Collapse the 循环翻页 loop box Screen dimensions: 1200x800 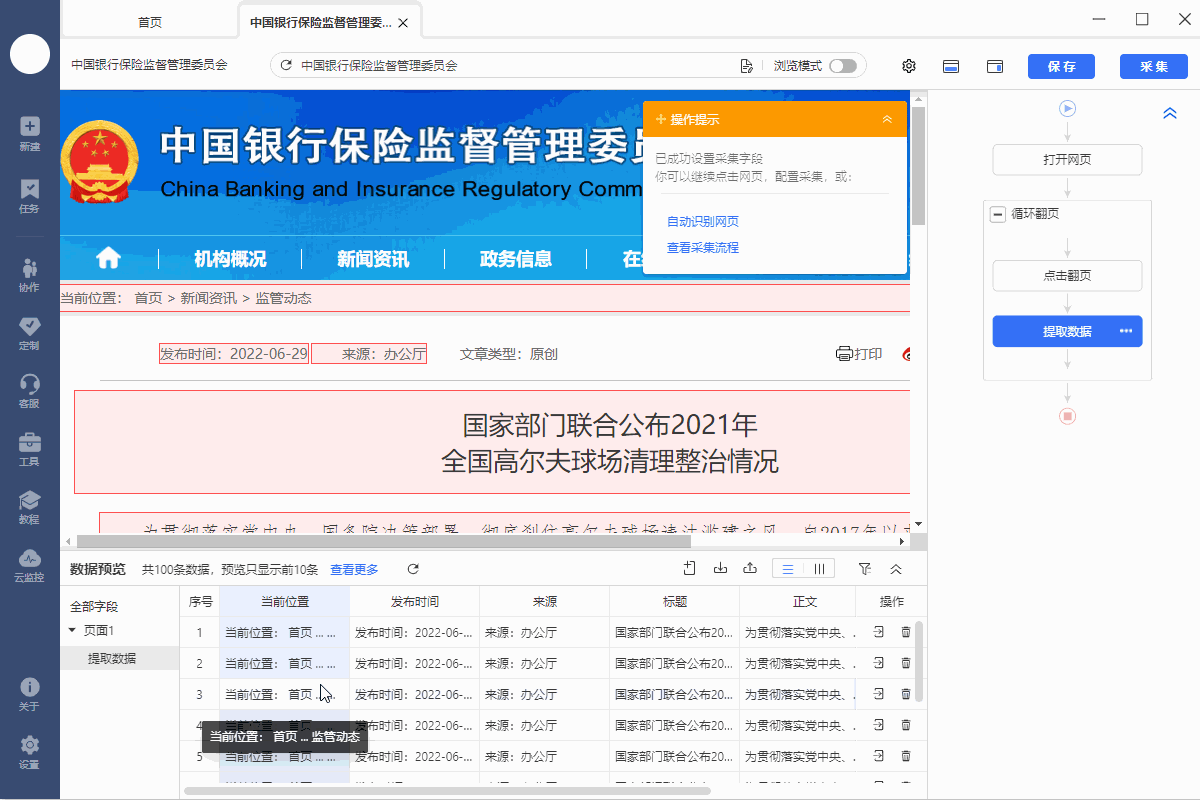[x=997, y=214]
